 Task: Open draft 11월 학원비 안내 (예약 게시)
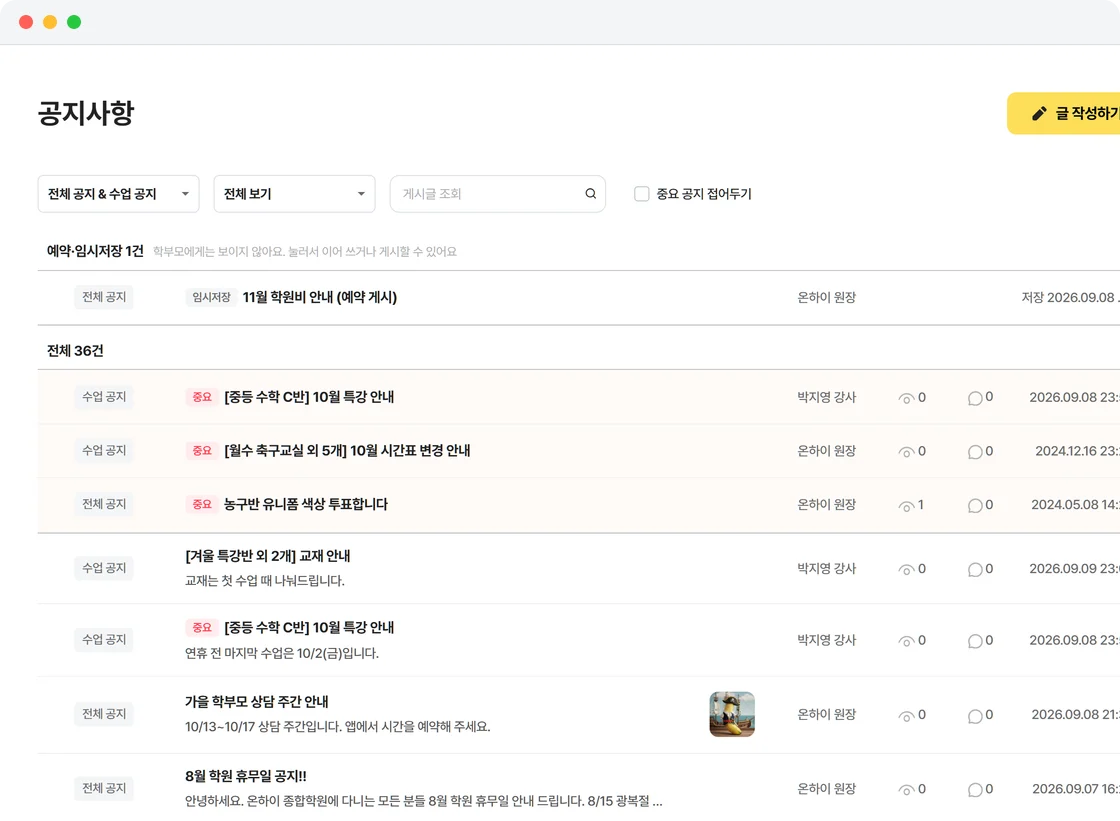319,297
